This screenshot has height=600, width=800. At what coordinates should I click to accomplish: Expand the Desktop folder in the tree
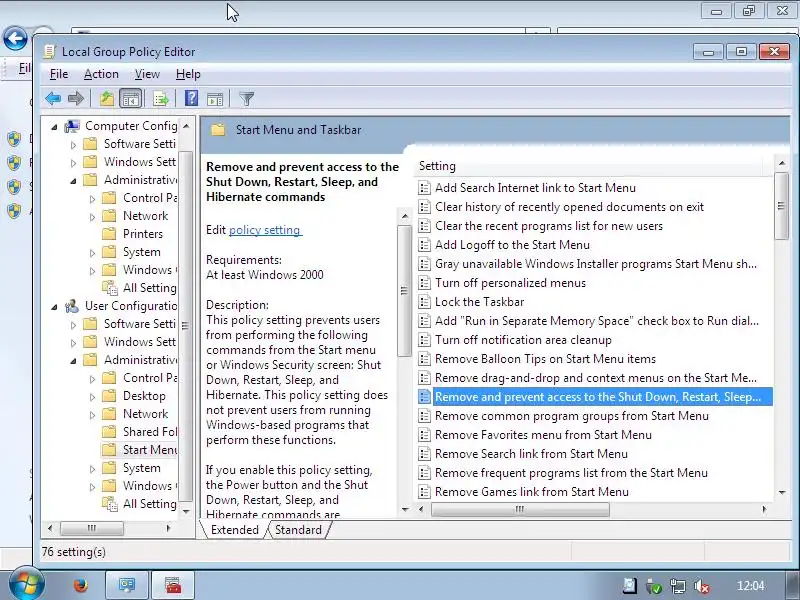click(92, 397)
